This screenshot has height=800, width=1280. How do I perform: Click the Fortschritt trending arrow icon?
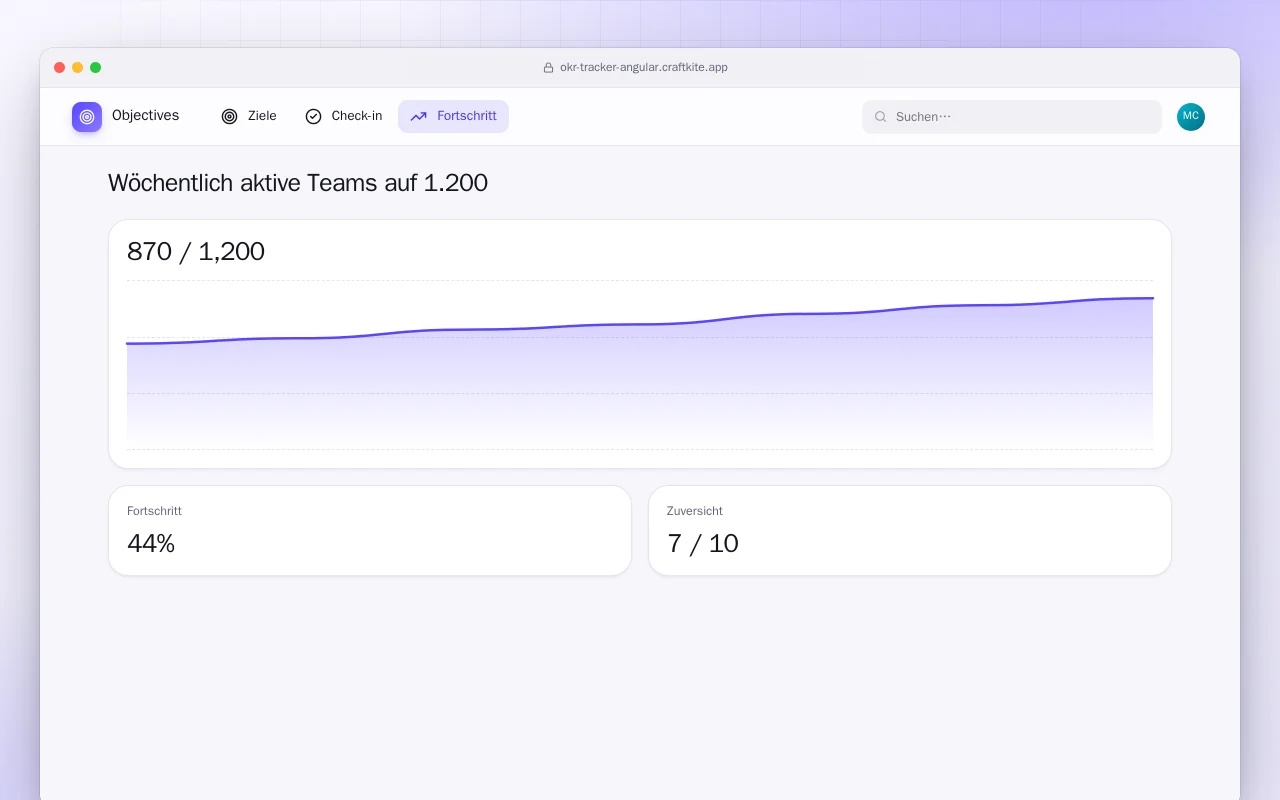pos(419,116)
